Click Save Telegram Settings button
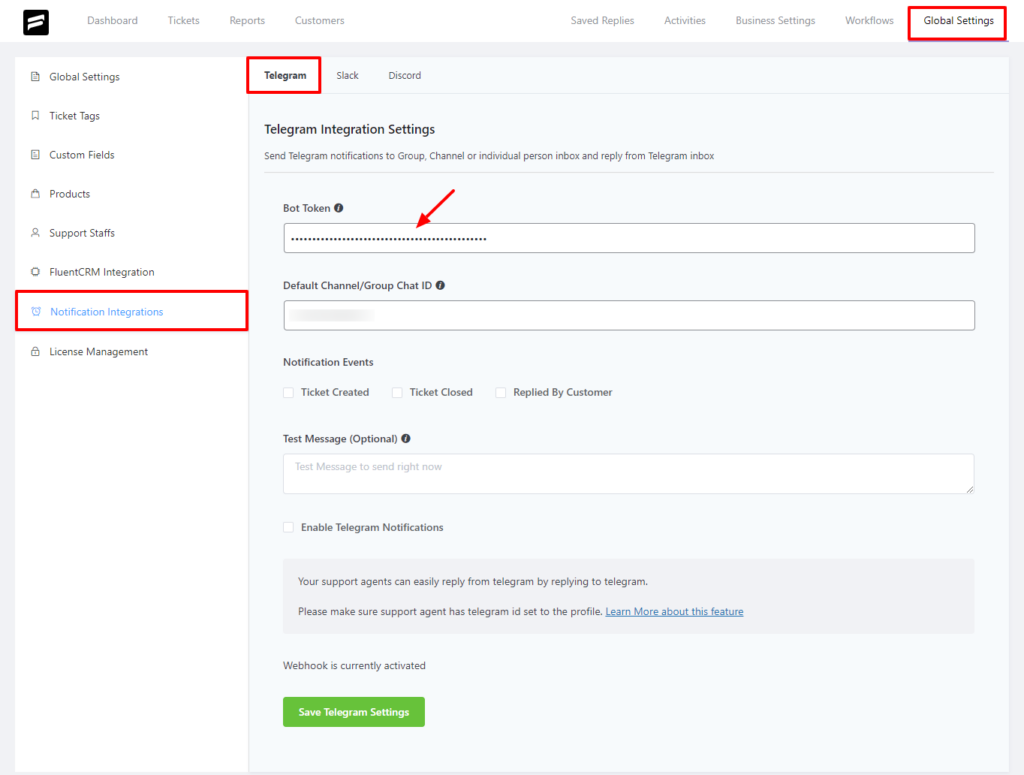Viewport: 1024px width, 775px height. (353, 712)
